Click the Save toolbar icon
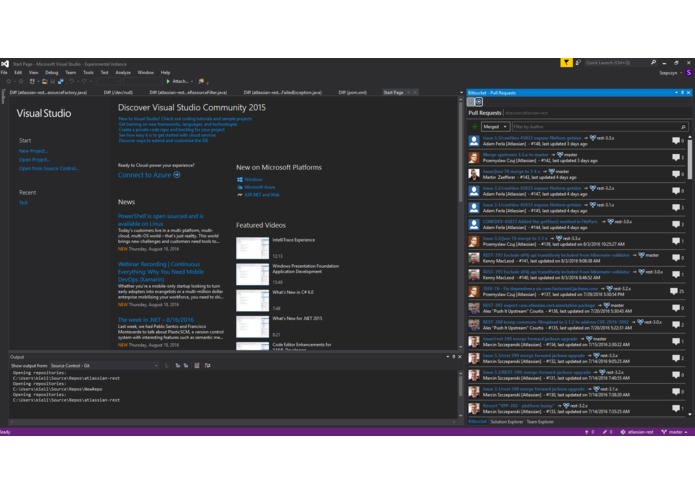The width and height of the screenshot is (695, 494). tap(52, 82)
